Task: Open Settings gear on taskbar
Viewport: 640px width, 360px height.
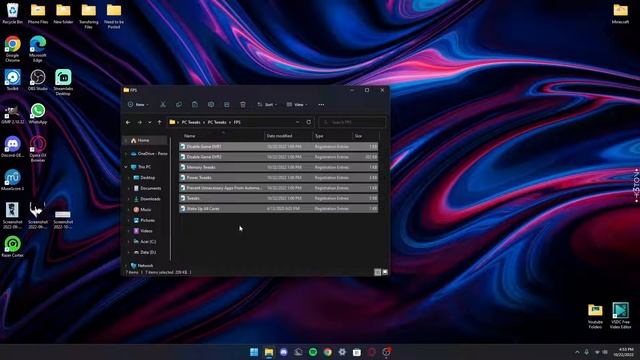Action: 342,352
